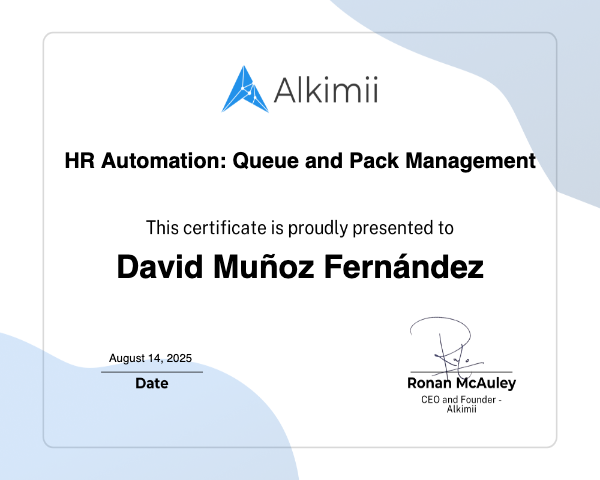This screenshot has height=480, width=600.
Task: Click the Alkimii triangle logo icon
Action: [245, 89]
